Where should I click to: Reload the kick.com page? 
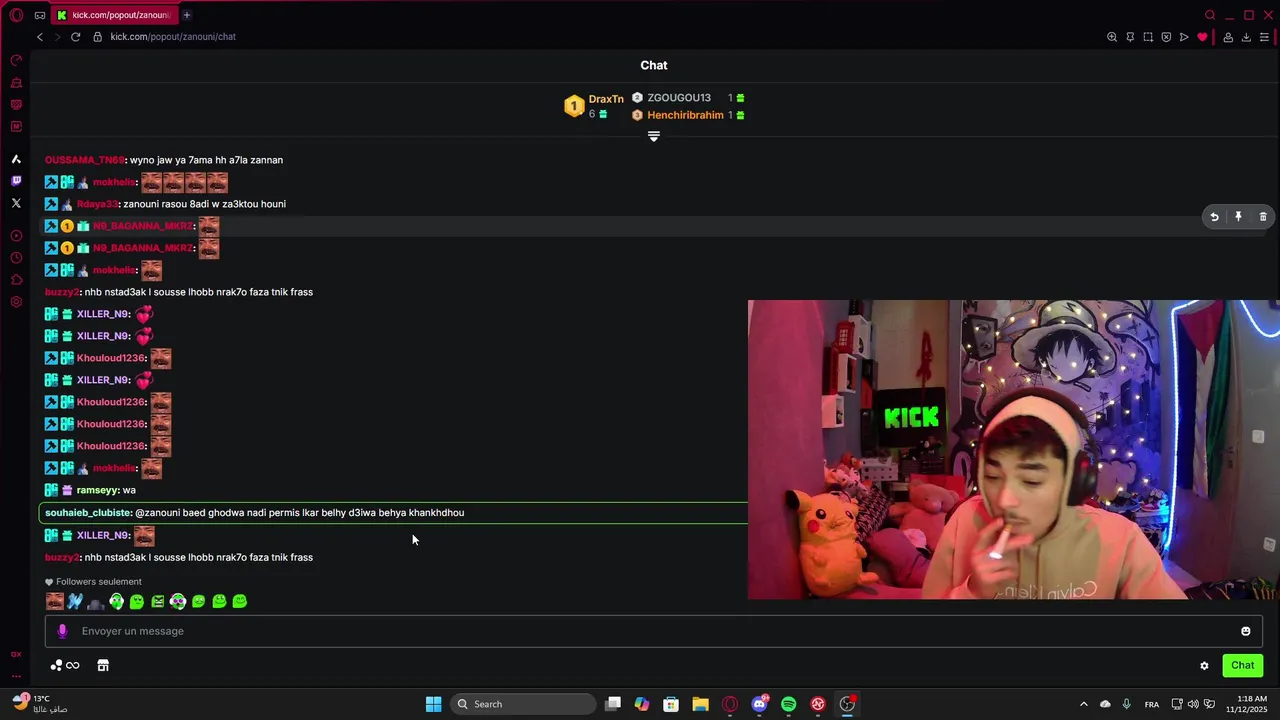[75, 37]
